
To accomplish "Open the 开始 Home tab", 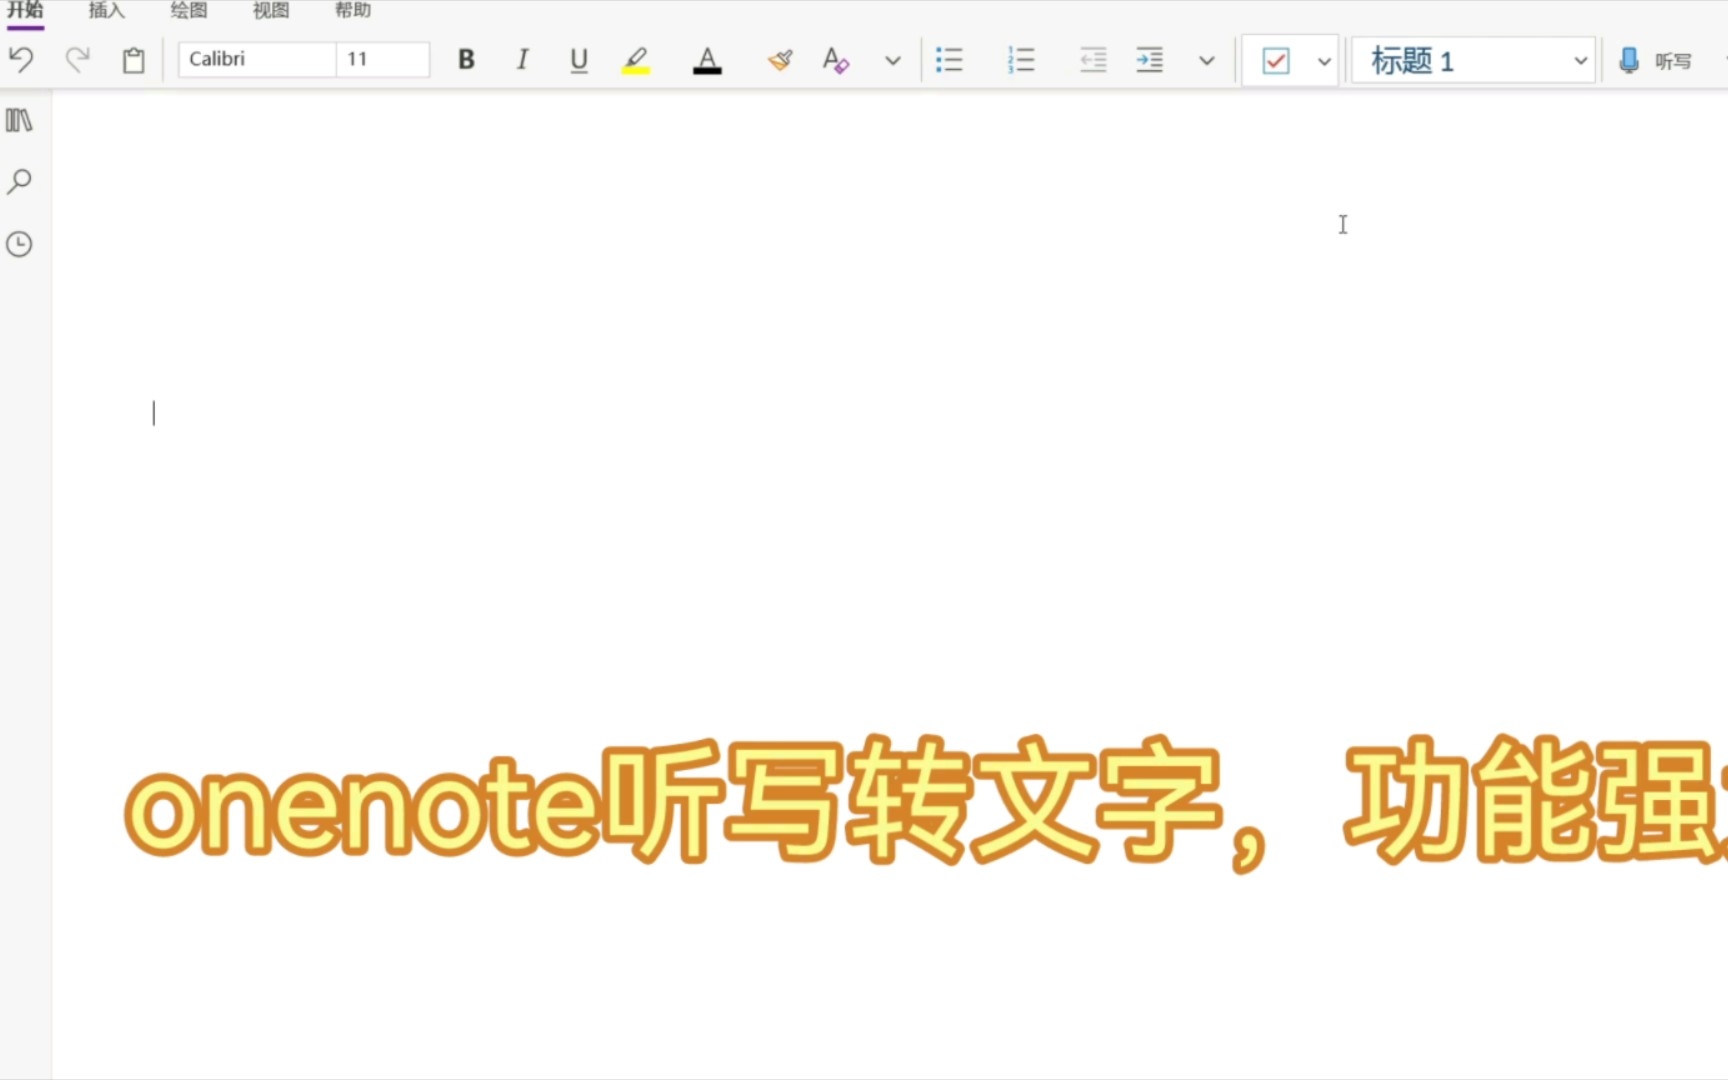I will tap(26, 11).
